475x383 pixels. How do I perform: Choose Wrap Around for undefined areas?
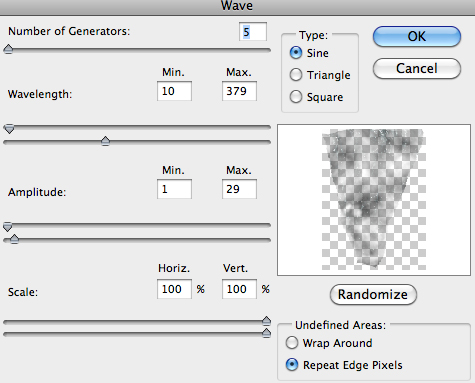(292, 343)
